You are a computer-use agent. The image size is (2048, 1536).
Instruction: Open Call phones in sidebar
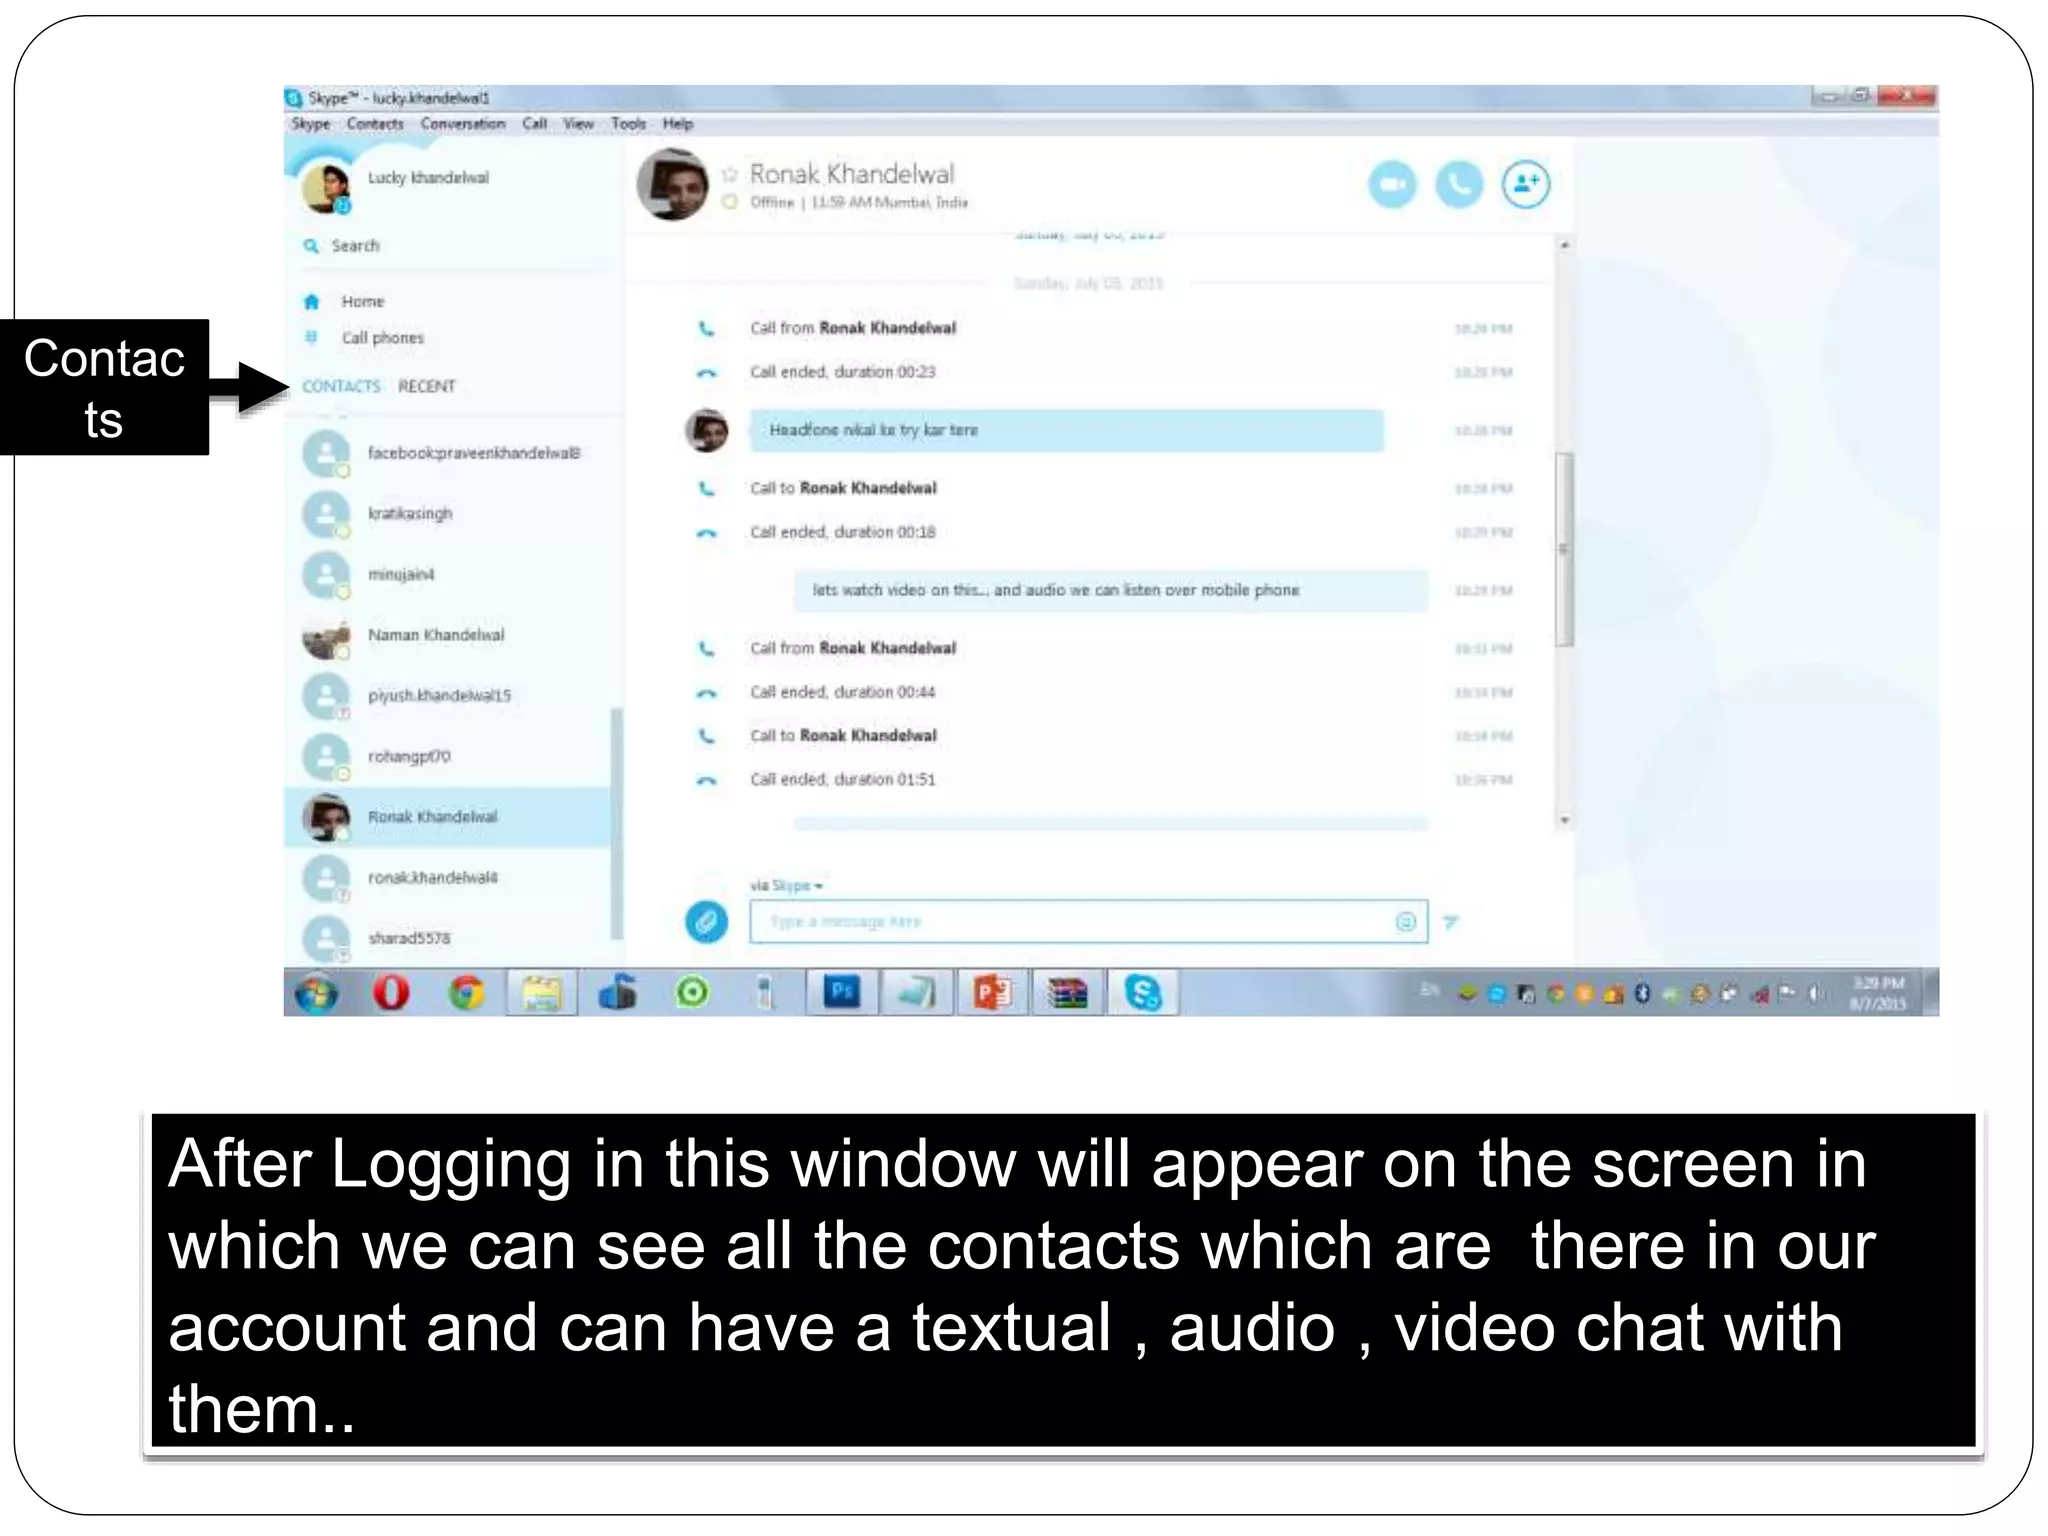(382, 338)
